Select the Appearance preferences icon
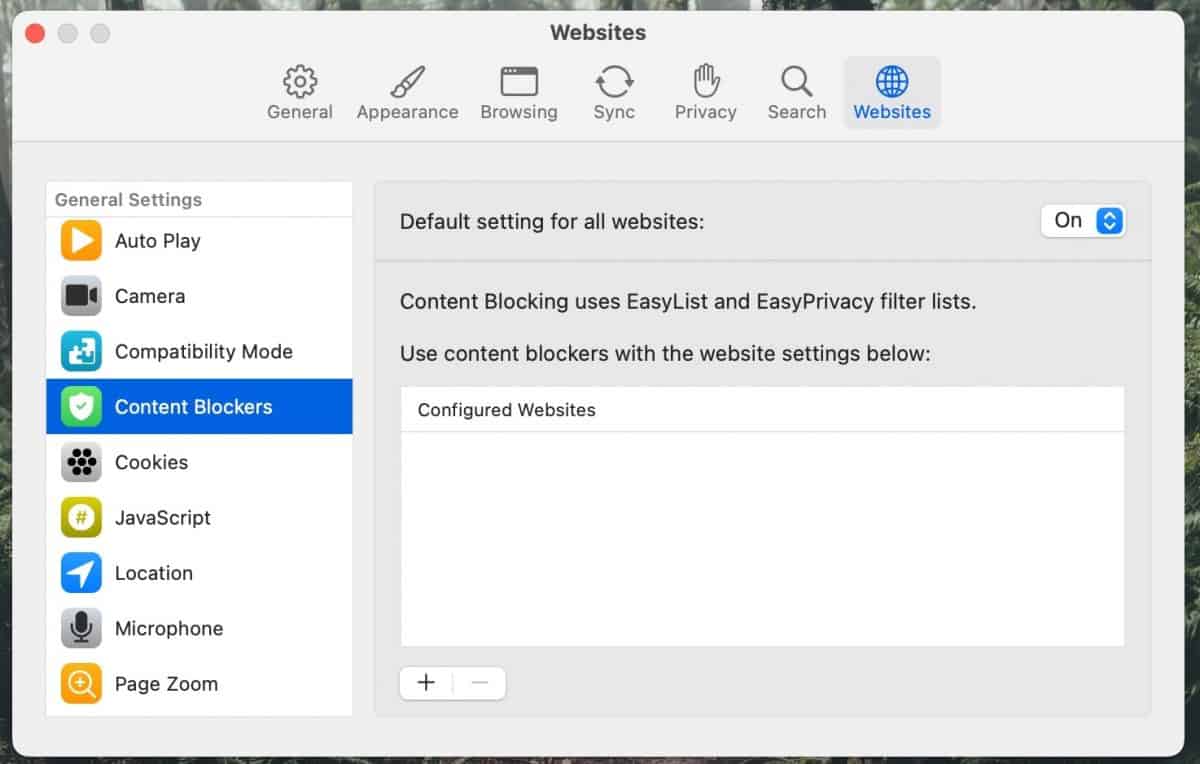The image size is (1200, 764). point(407,90)
